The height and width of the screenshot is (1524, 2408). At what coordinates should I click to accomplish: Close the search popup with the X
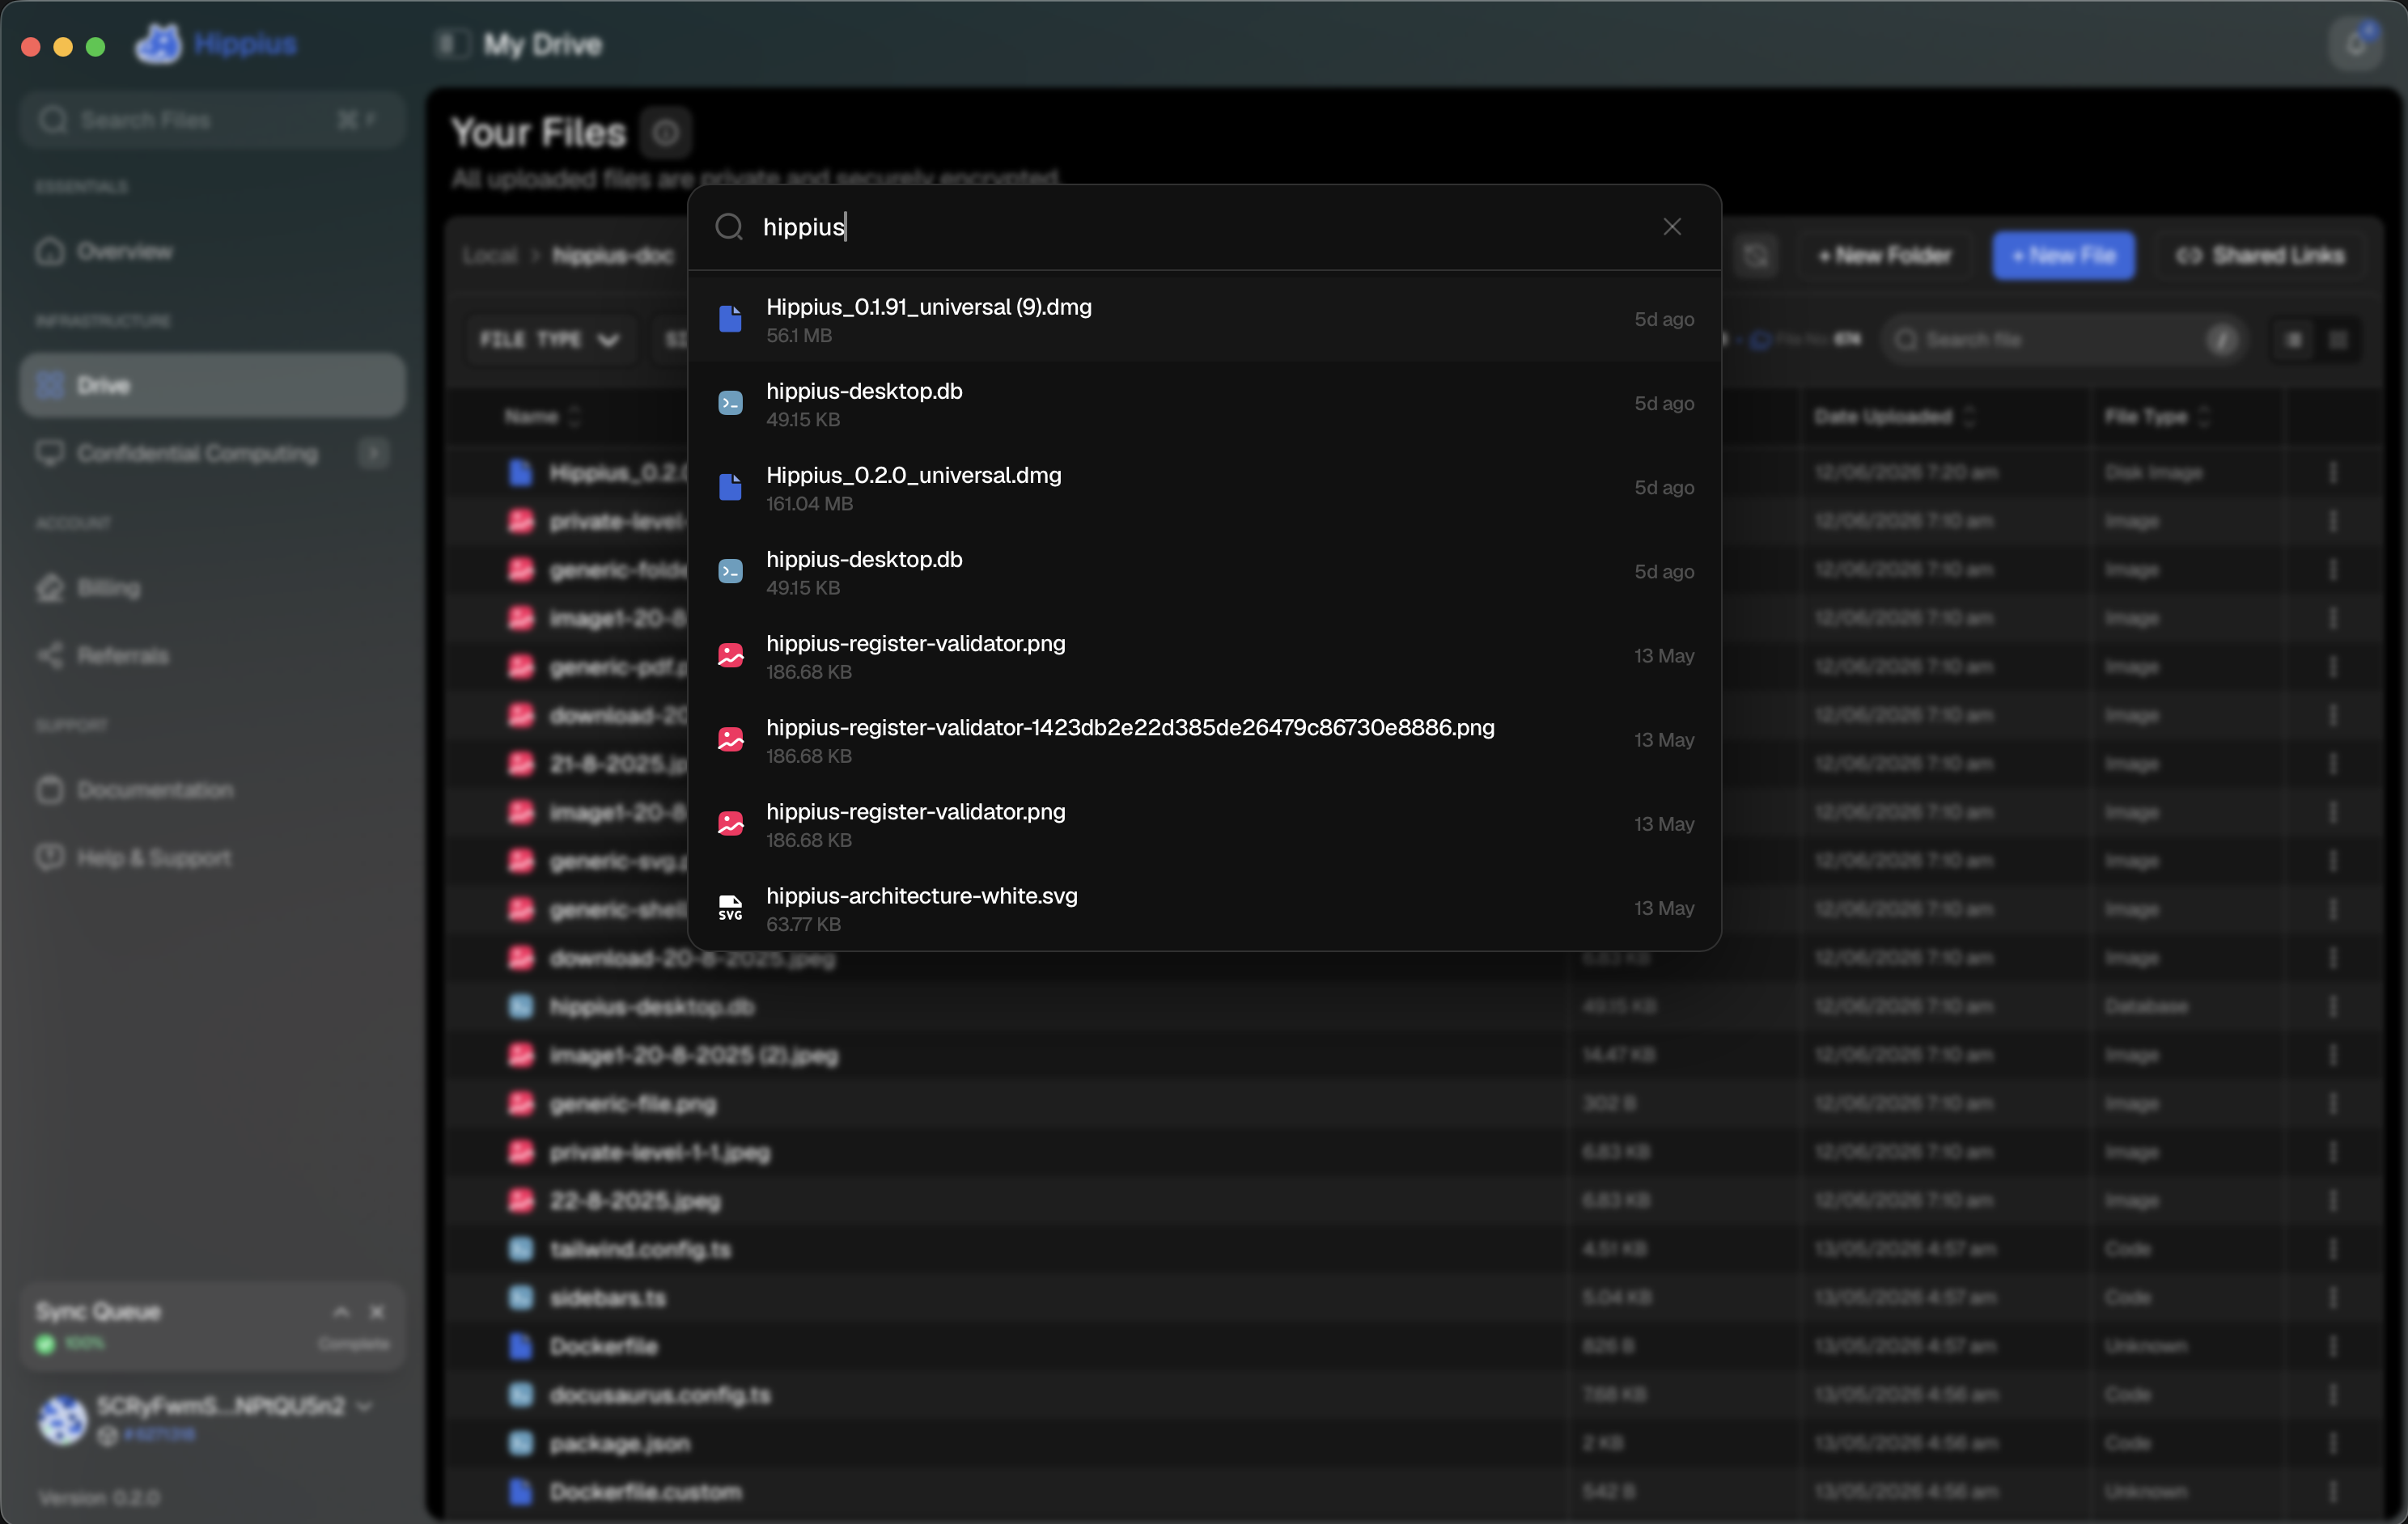point(1672,227)
